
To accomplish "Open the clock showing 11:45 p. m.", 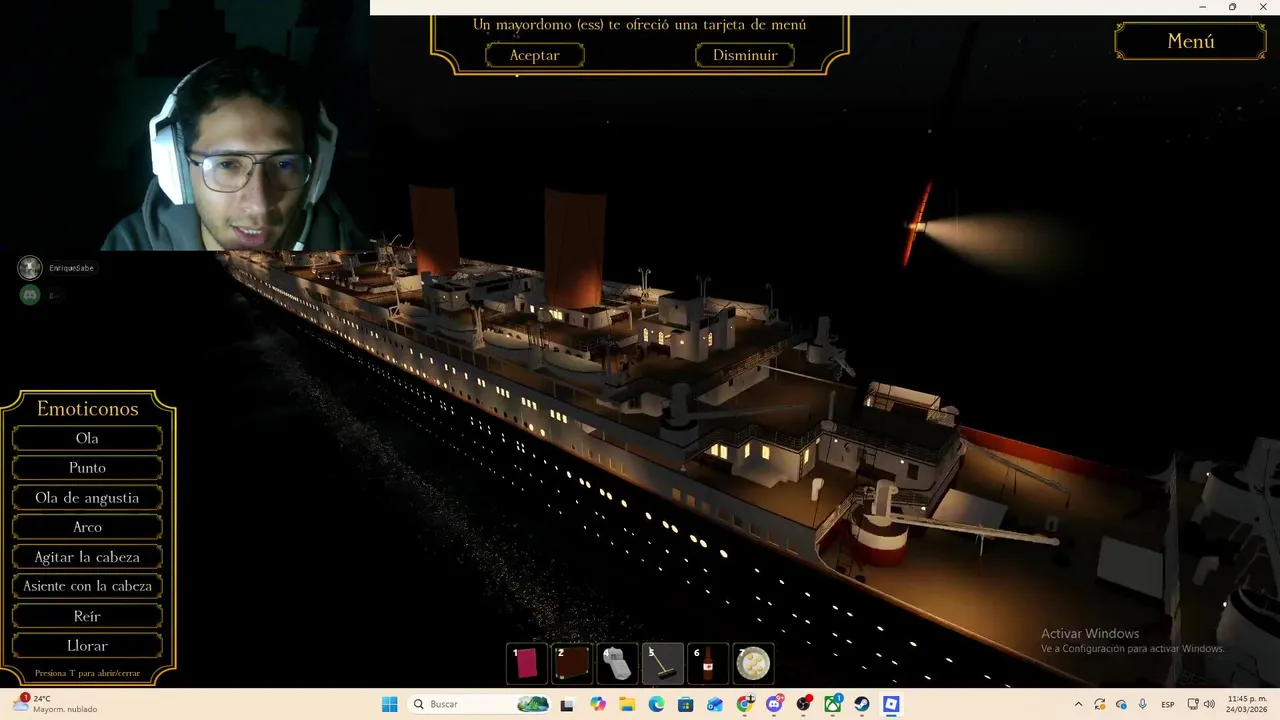I will (x=1246, y=704).
